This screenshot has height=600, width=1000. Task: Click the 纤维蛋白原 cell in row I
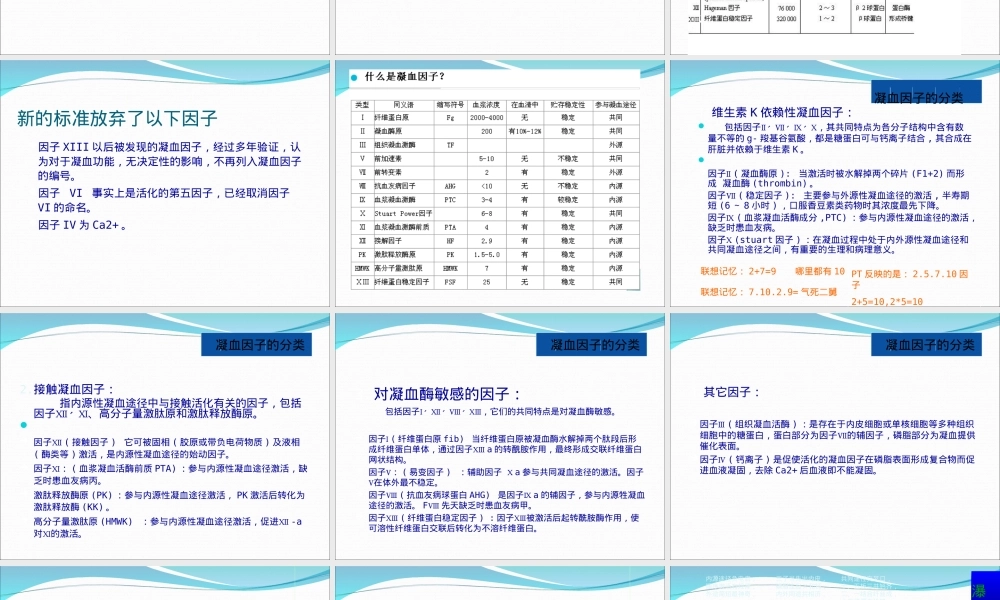tap(403, 118)
